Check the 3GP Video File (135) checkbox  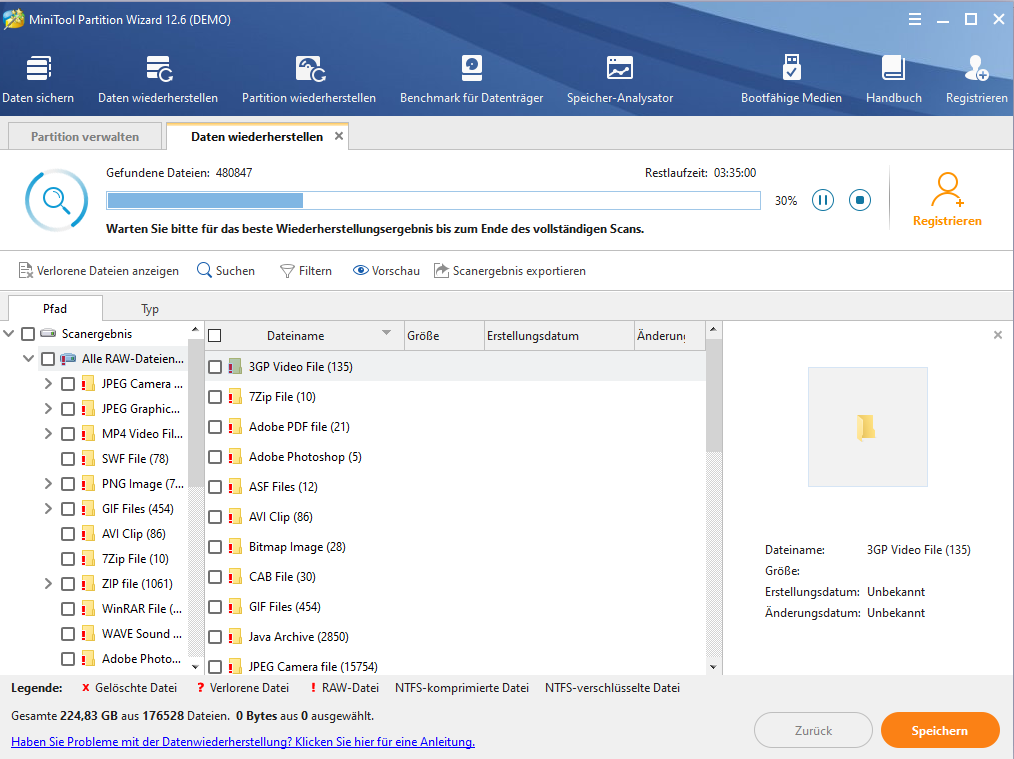[215, 367]
